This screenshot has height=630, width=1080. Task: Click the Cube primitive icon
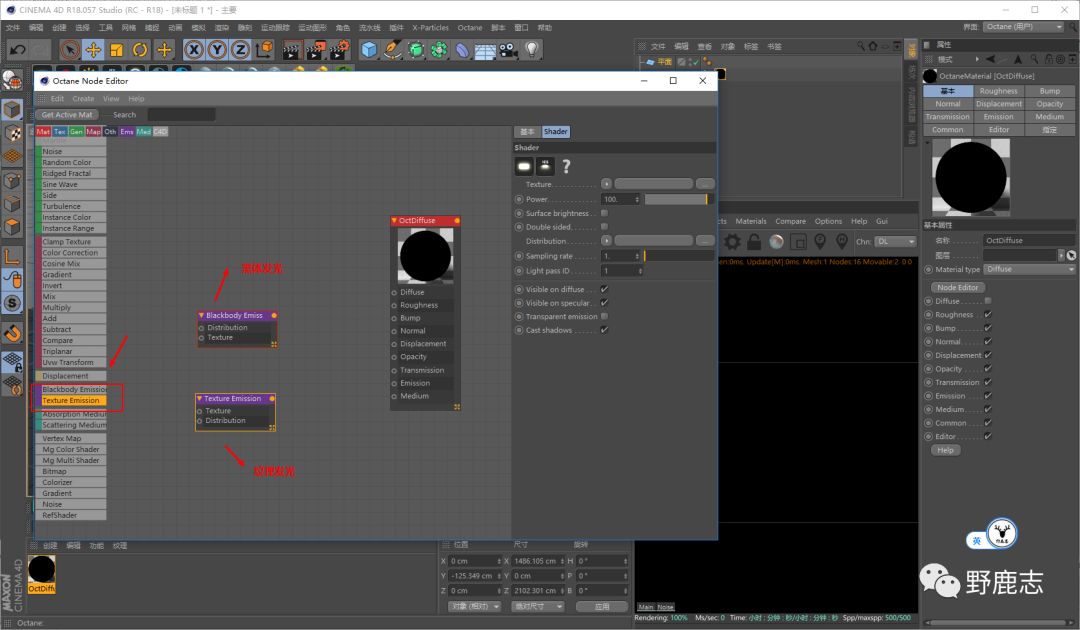pos(369,49)
